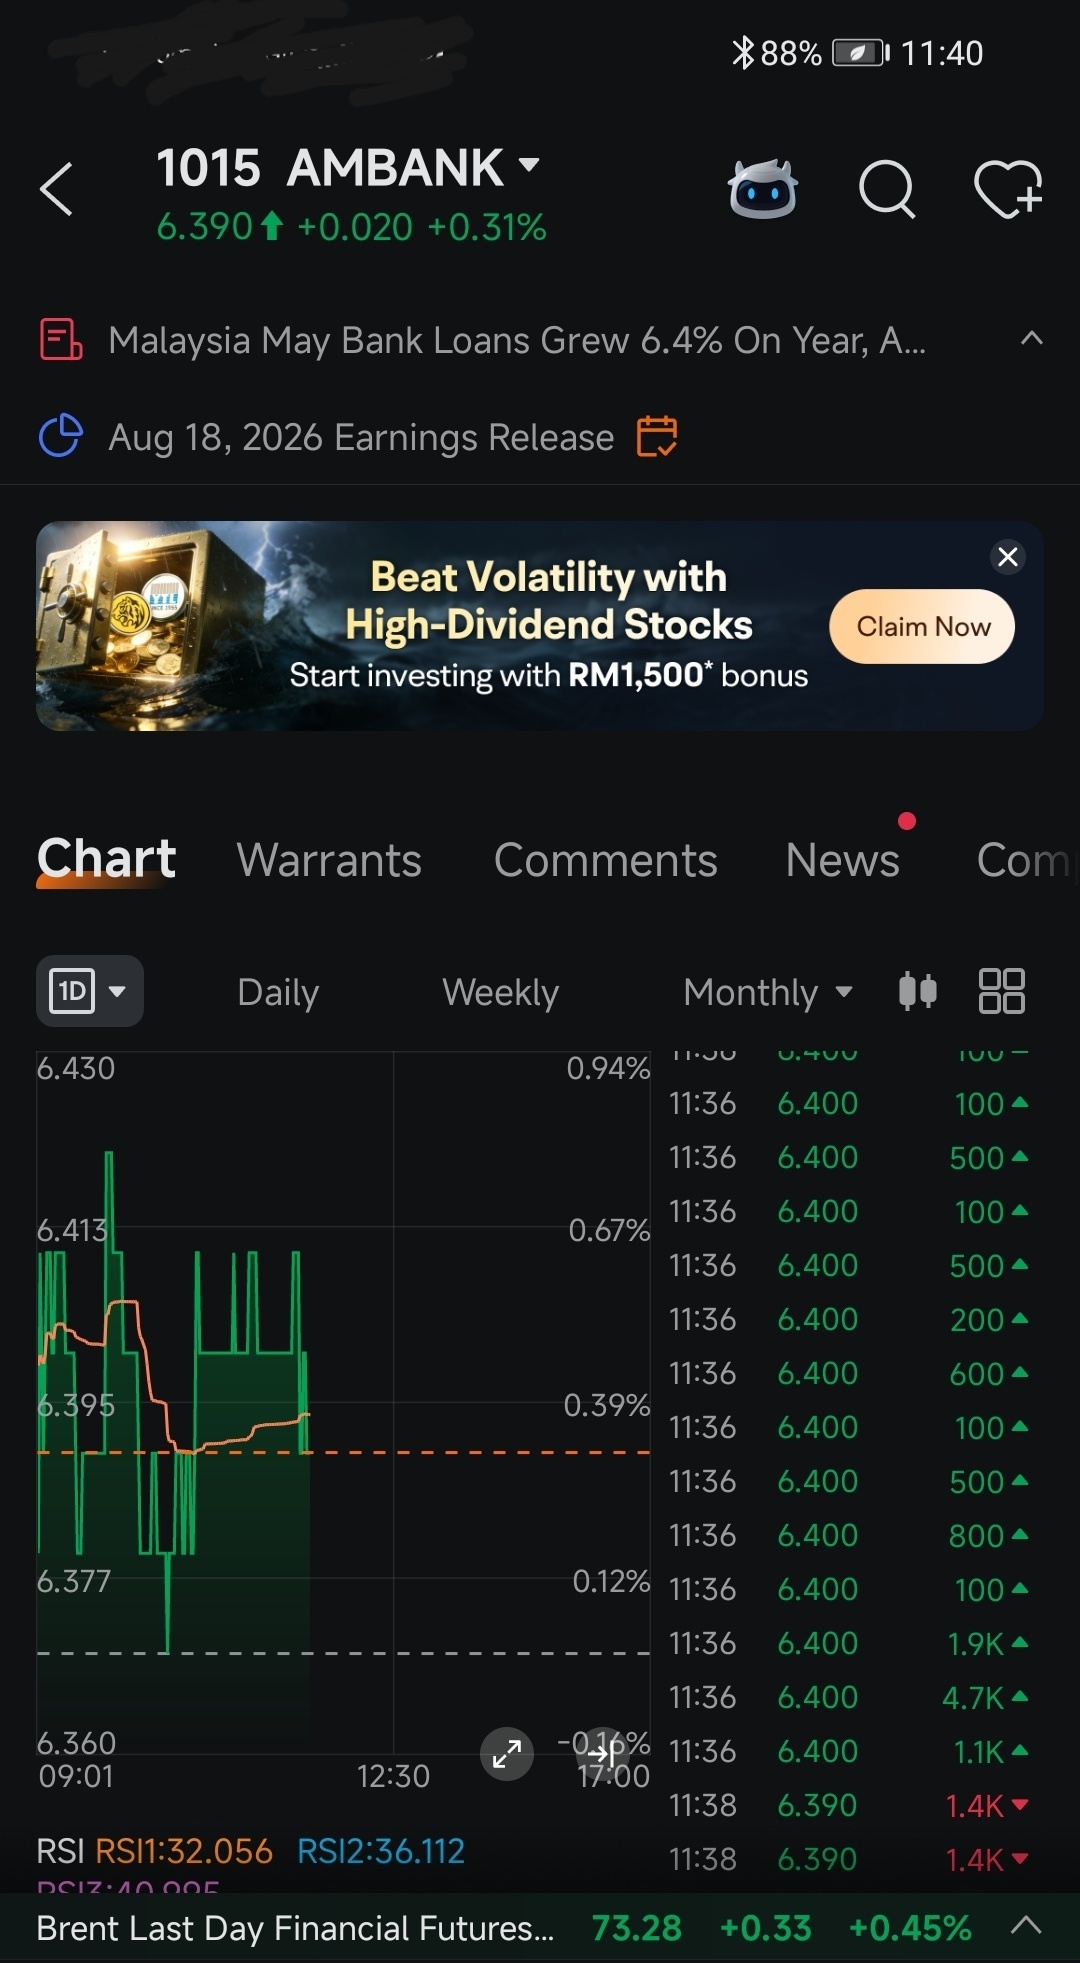Tap the system battery indicator
Viewport: 1080px width, 1963px height.
[861, 53]
